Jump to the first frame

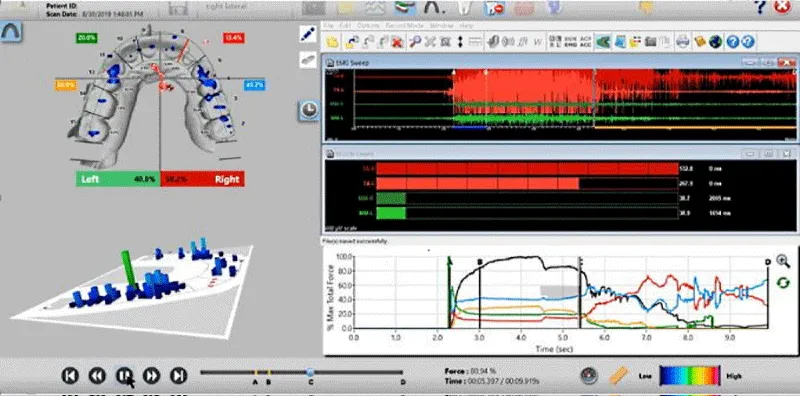tap(70, 376)
